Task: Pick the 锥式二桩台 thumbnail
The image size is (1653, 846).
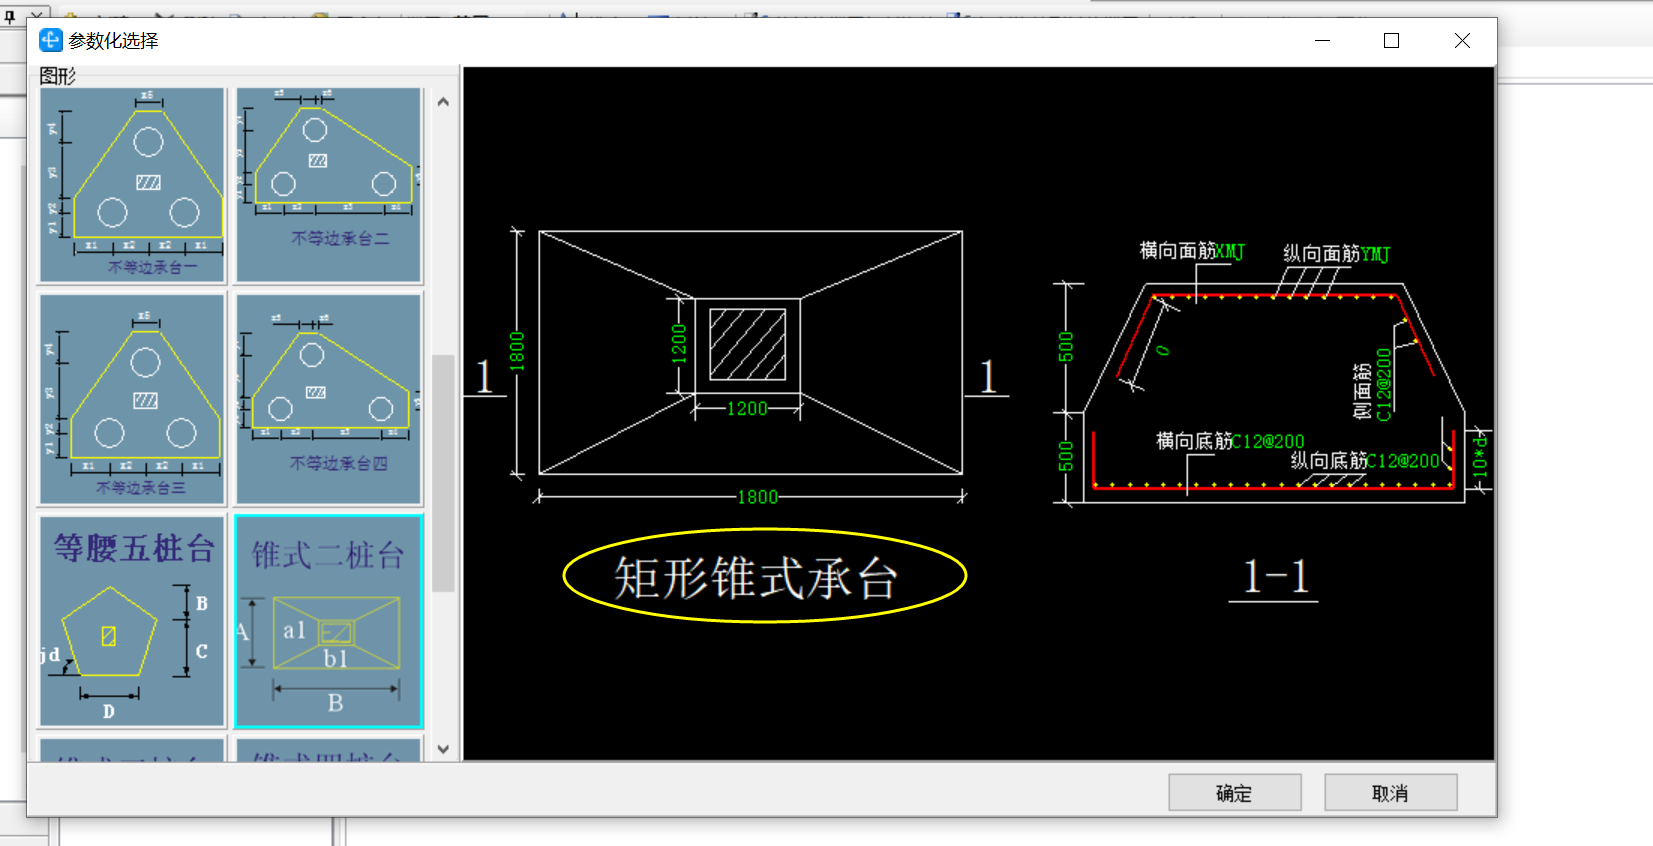Action: 329,621
